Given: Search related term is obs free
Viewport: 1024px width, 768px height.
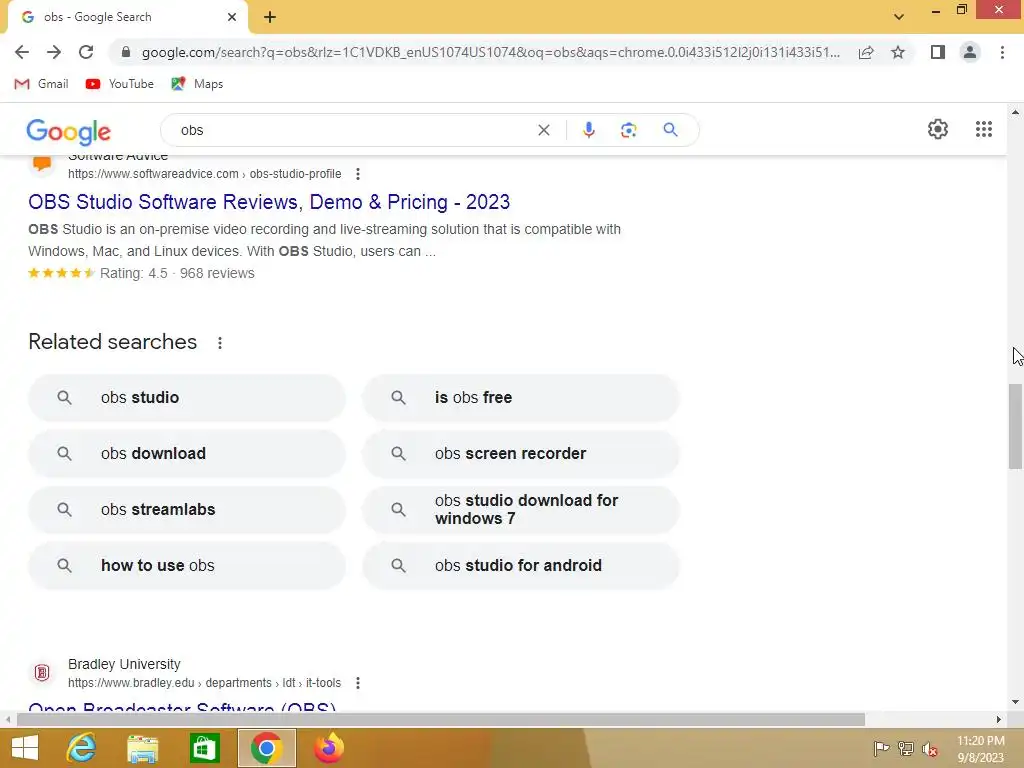Looking at the screenshot, I should pos(521,398).
